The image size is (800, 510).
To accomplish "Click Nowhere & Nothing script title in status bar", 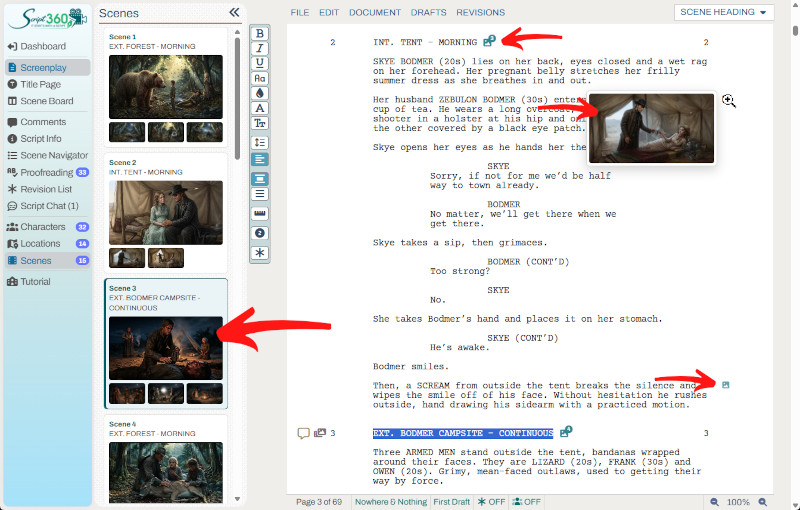I will coord(391,502).
